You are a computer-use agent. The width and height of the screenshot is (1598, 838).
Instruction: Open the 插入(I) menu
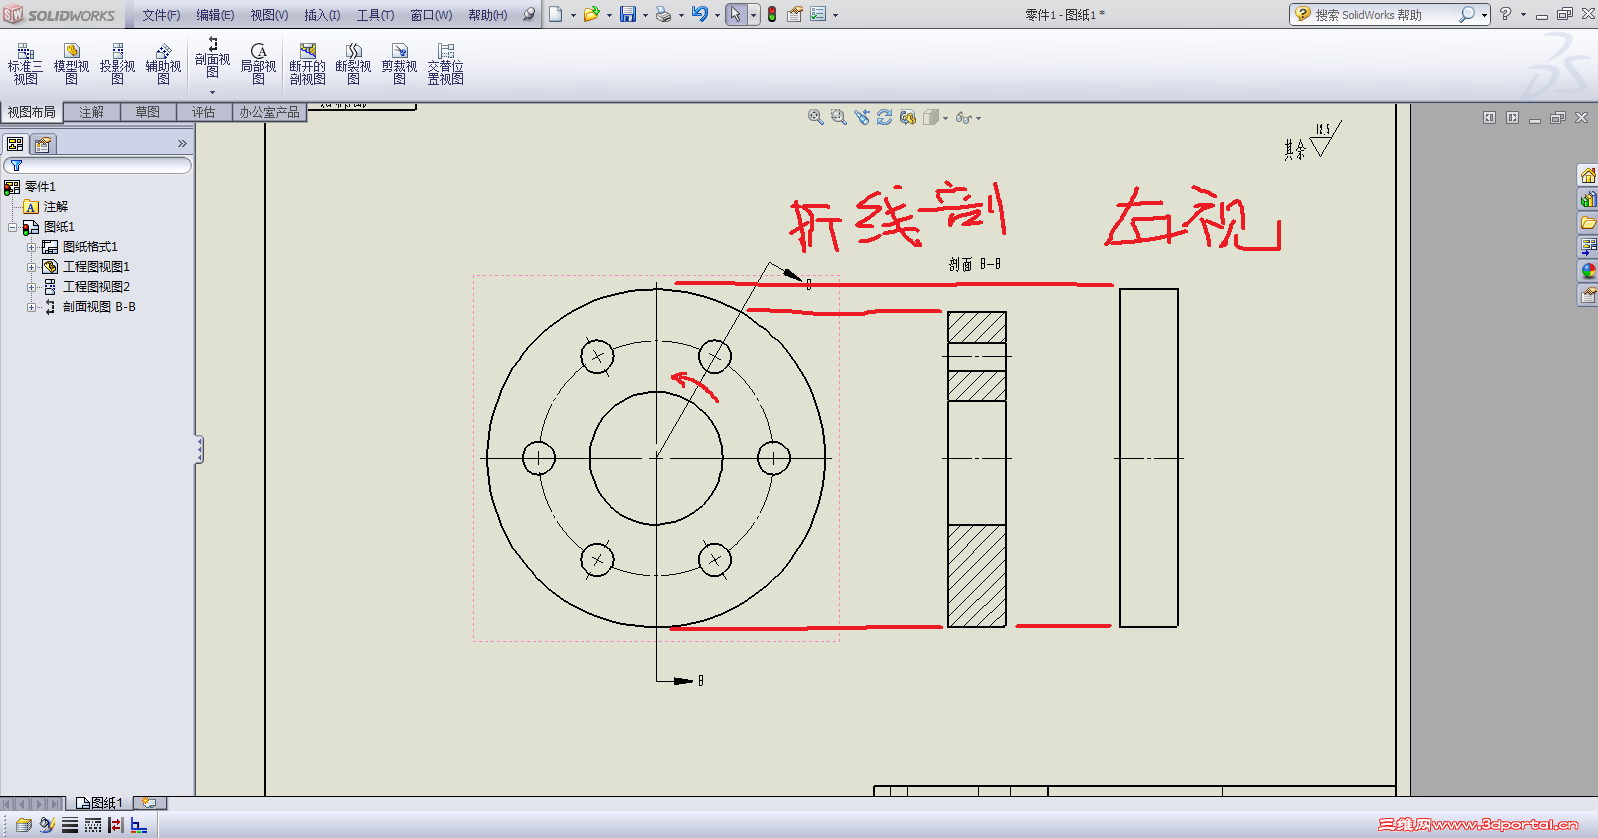click(x=322, y=15)
